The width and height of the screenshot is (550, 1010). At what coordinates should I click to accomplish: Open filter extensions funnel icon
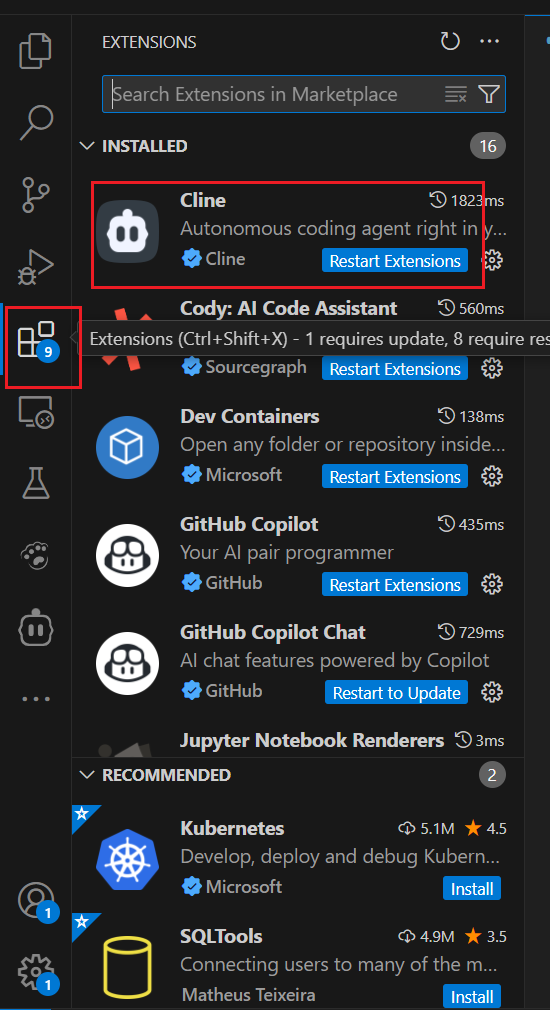point(489,94)
